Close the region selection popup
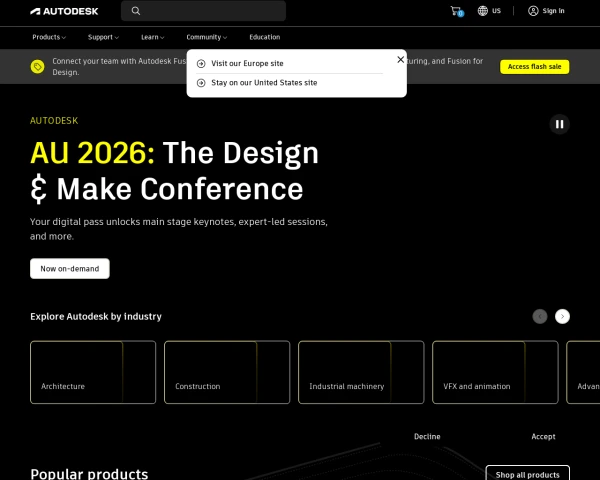Screen dimensions: 600x480 (x=401, y=59)
